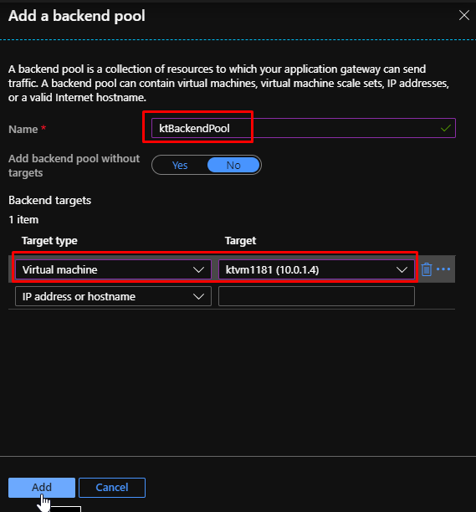
Task: Open the Virtual machine target type dropdown
Action: (113, 270)
